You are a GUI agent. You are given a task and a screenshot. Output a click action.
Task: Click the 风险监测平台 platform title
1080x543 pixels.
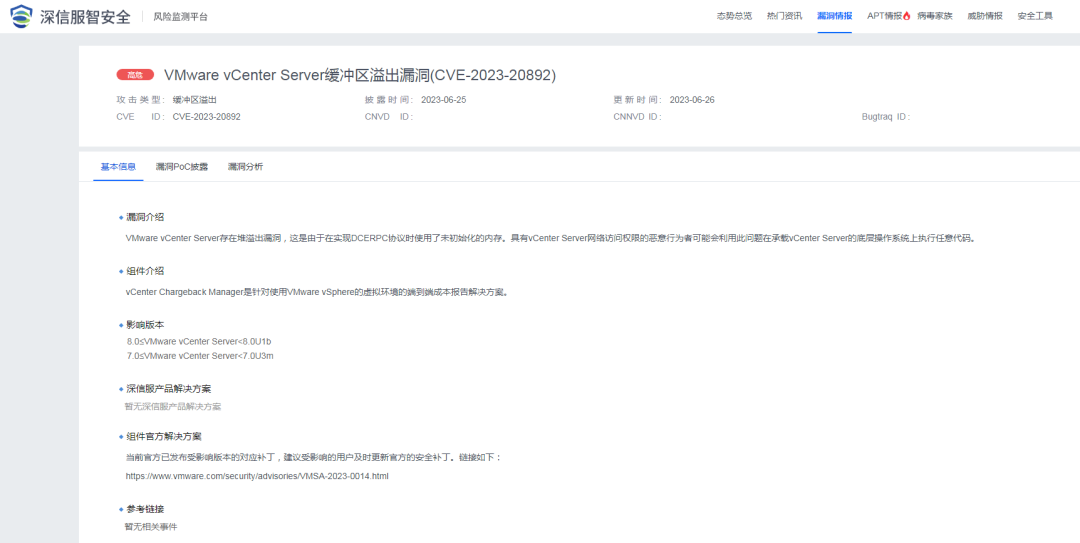pos(180,17)
